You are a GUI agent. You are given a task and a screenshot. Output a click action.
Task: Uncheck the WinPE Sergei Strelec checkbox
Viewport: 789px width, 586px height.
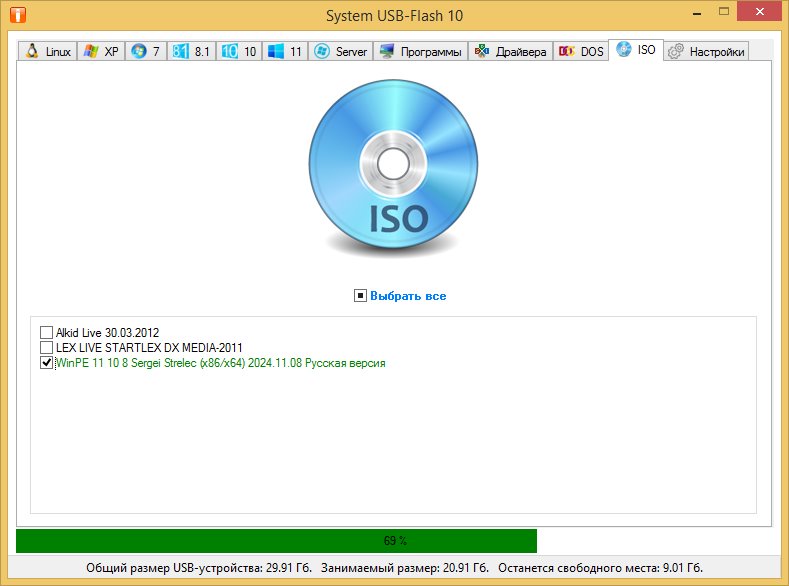(47, 364)
